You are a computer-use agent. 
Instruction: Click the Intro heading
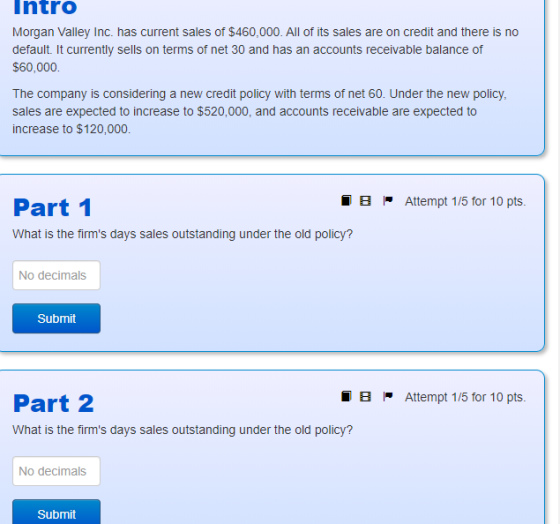[x=45, y=7]
